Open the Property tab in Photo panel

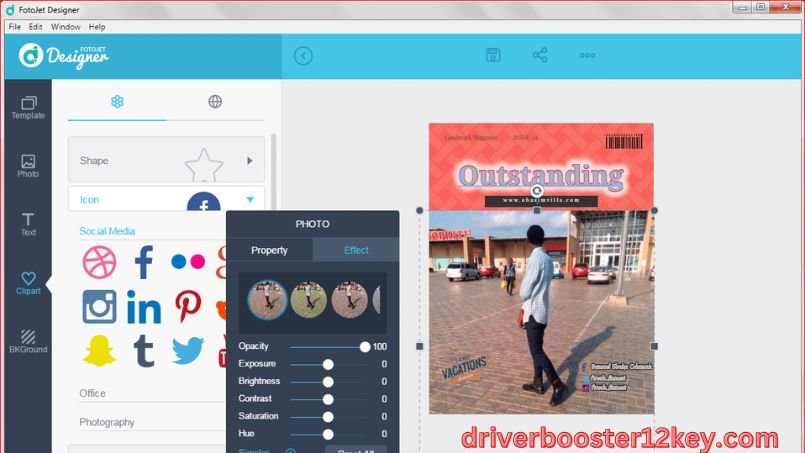270,250
